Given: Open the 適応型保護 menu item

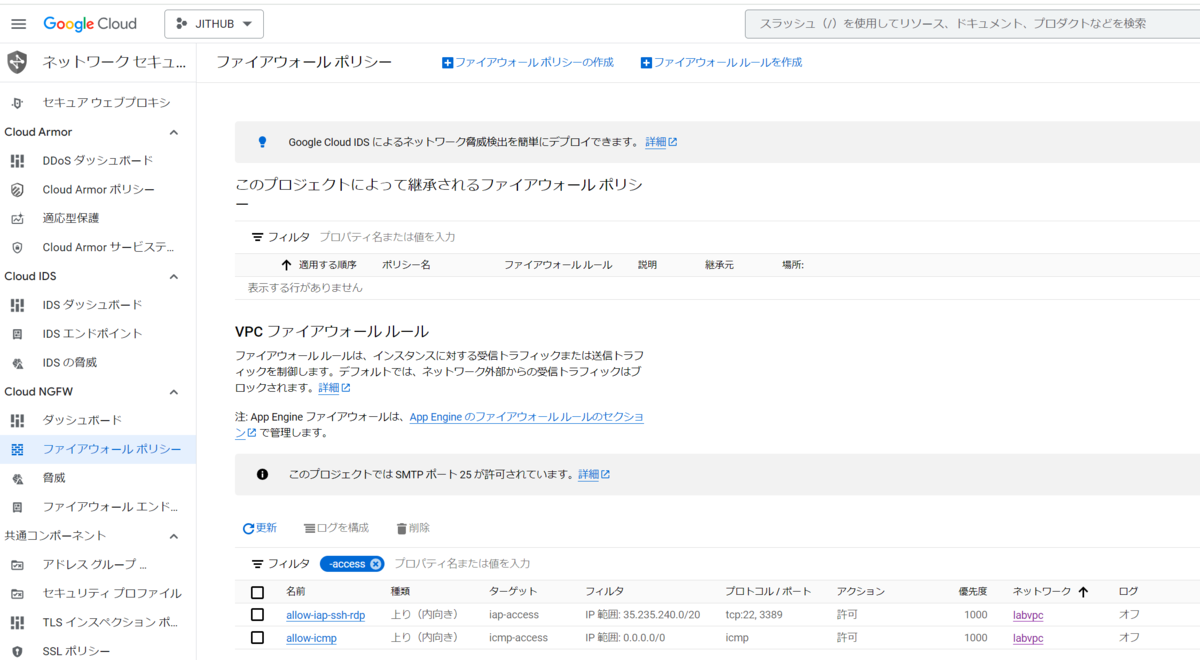Looking at the screenshot, I should click(71, 218).
